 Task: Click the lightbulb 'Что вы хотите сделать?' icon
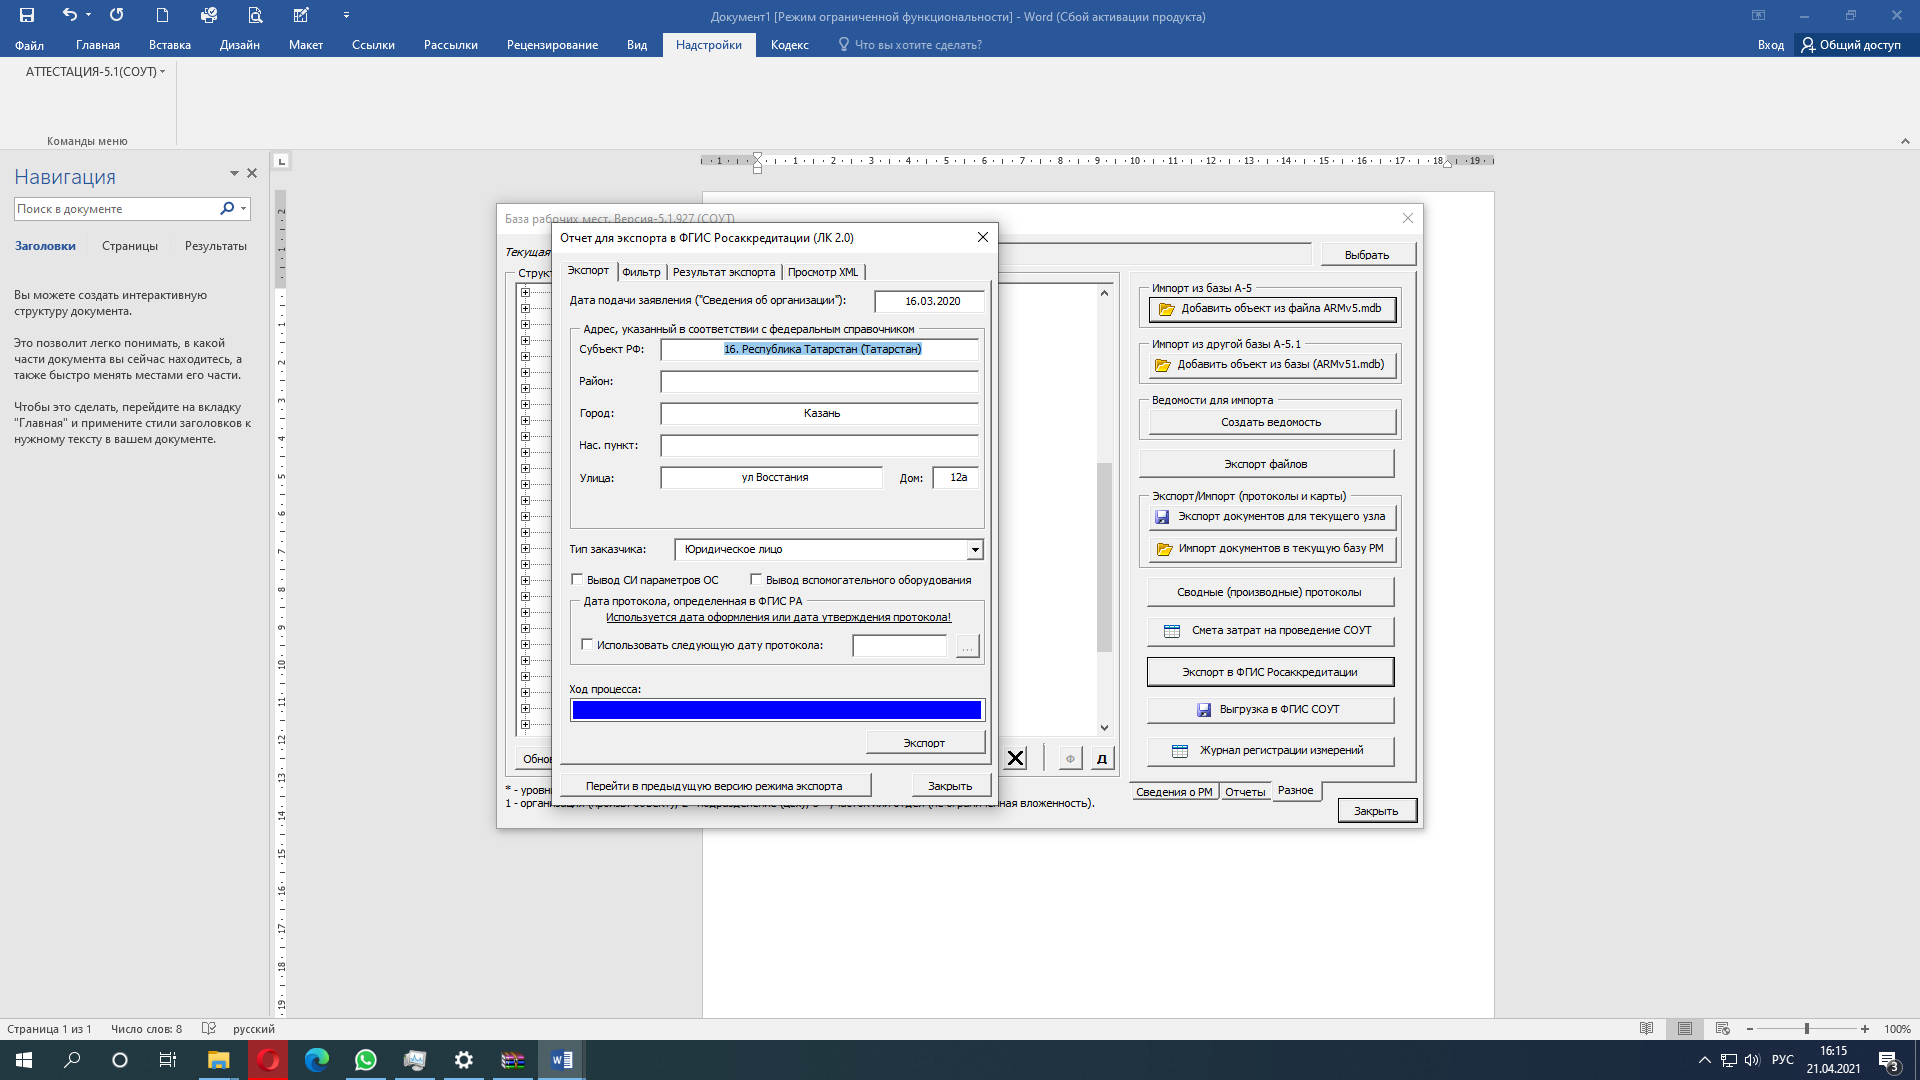pos(843,44)
